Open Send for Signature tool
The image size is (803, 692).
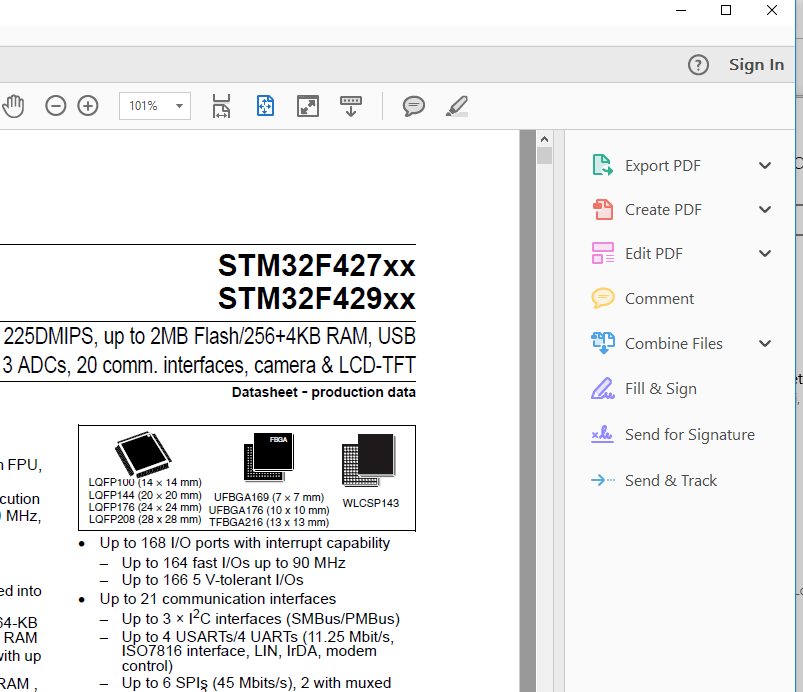(689, 435)
